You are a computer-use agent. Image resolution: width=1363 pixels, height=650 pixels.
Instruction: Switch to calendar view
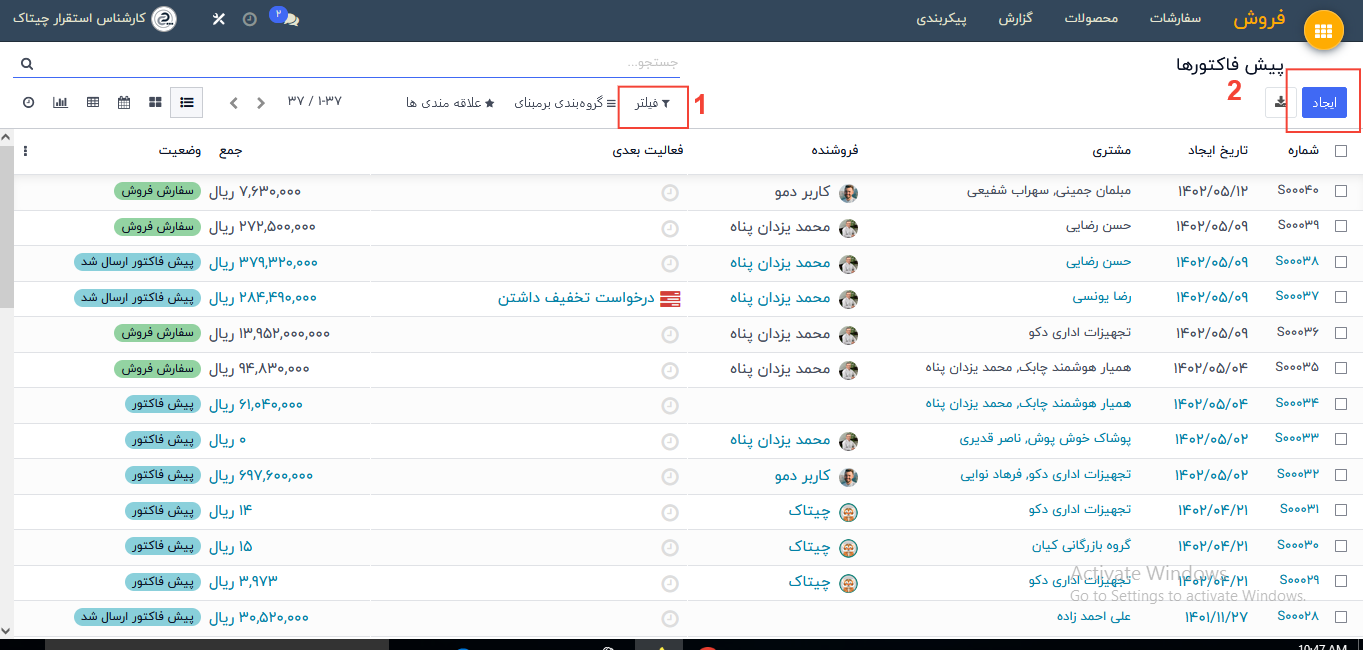[x=124, y=102]
